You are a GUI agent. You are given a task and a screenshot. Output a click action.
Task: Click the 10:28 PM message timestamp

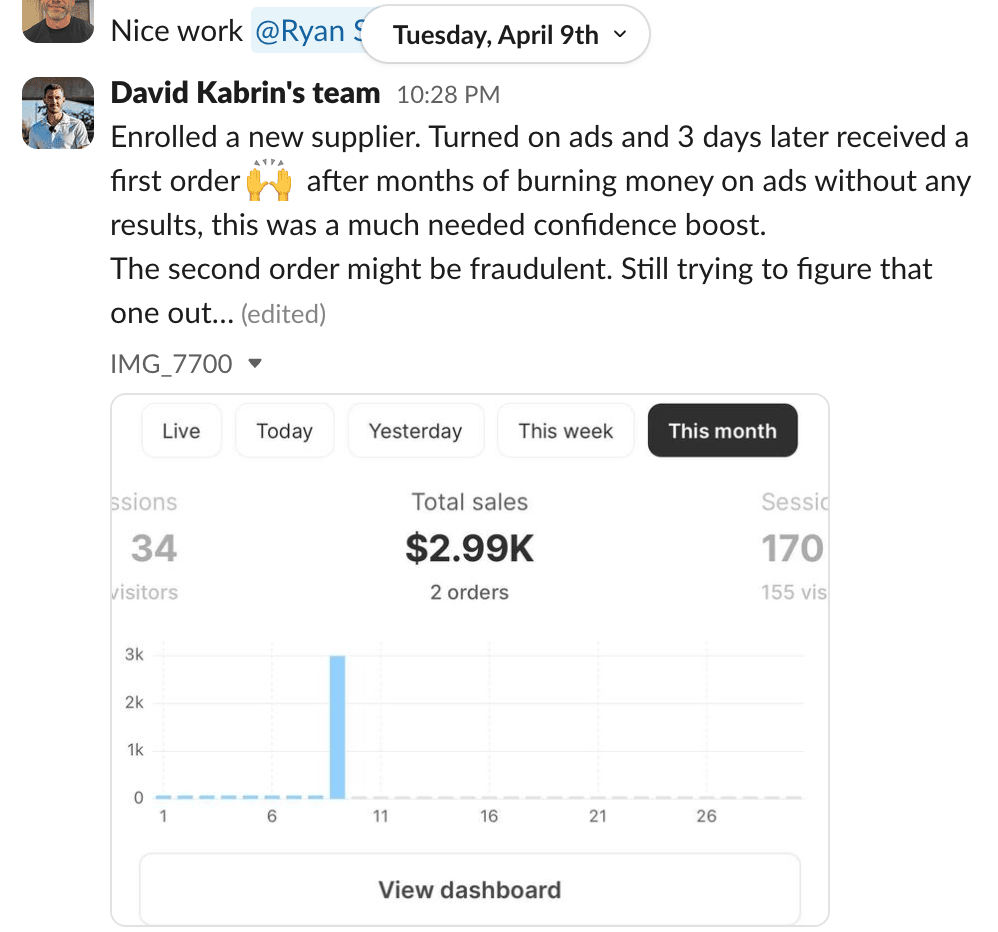(448, 95)
